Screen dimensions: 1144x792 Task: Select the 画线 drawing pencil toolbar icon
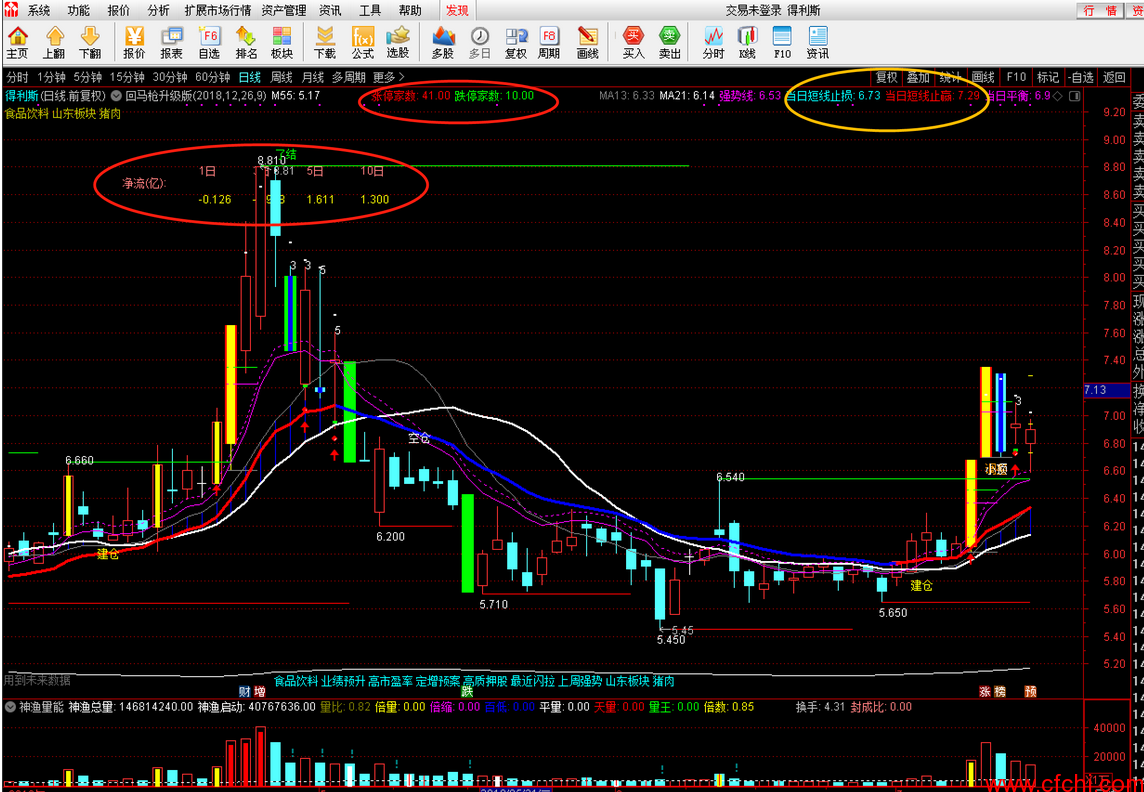(587, 42)
